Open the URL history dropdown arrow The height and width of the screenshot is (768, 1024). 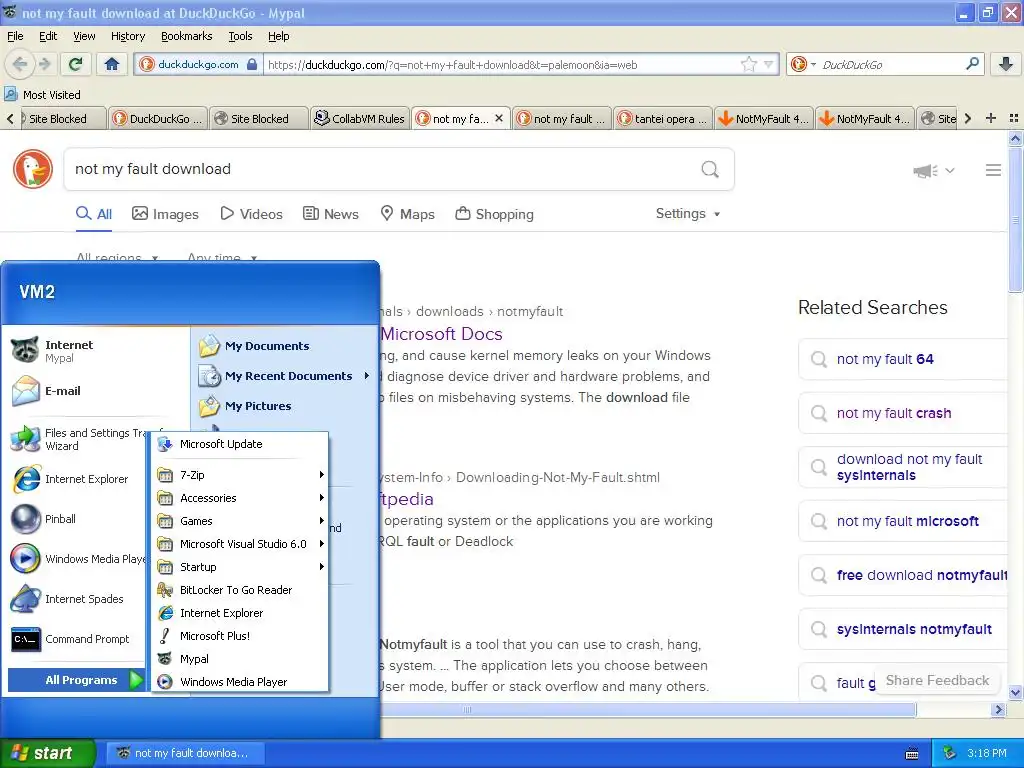(768, 64)
